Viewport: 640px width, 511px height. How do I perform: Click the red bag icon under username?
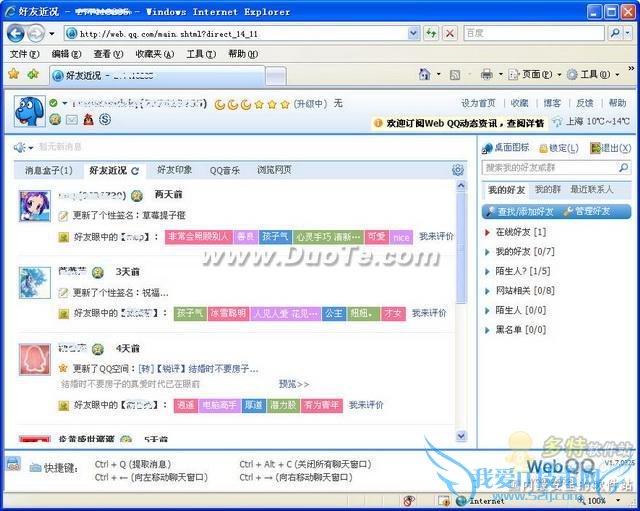88,119
